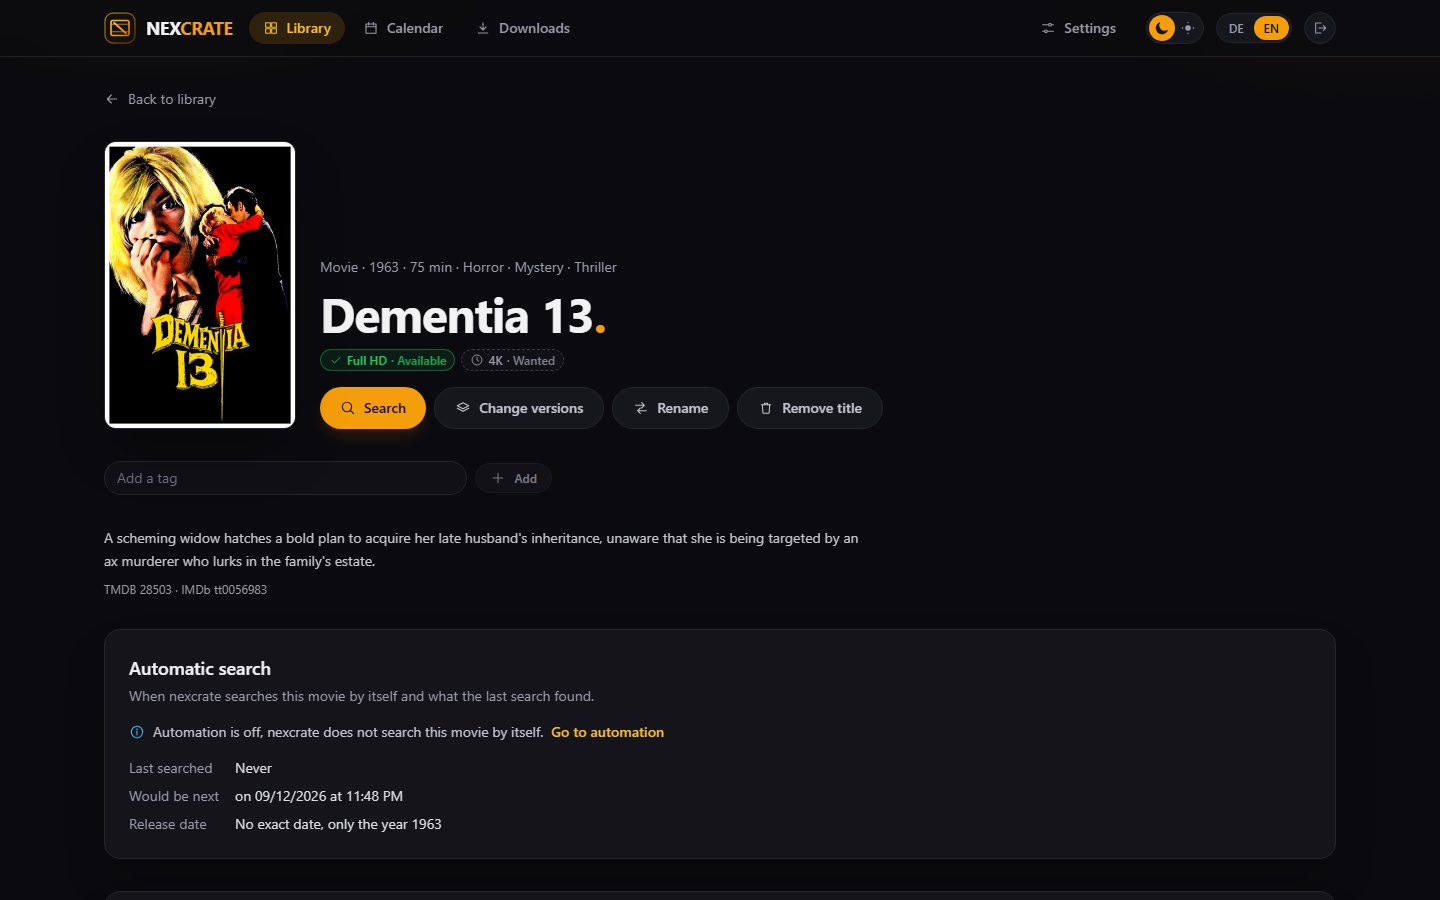This screenshot has width=1440, height=900.
Task: Open Change versions
Action: click(x=519, y=408)
